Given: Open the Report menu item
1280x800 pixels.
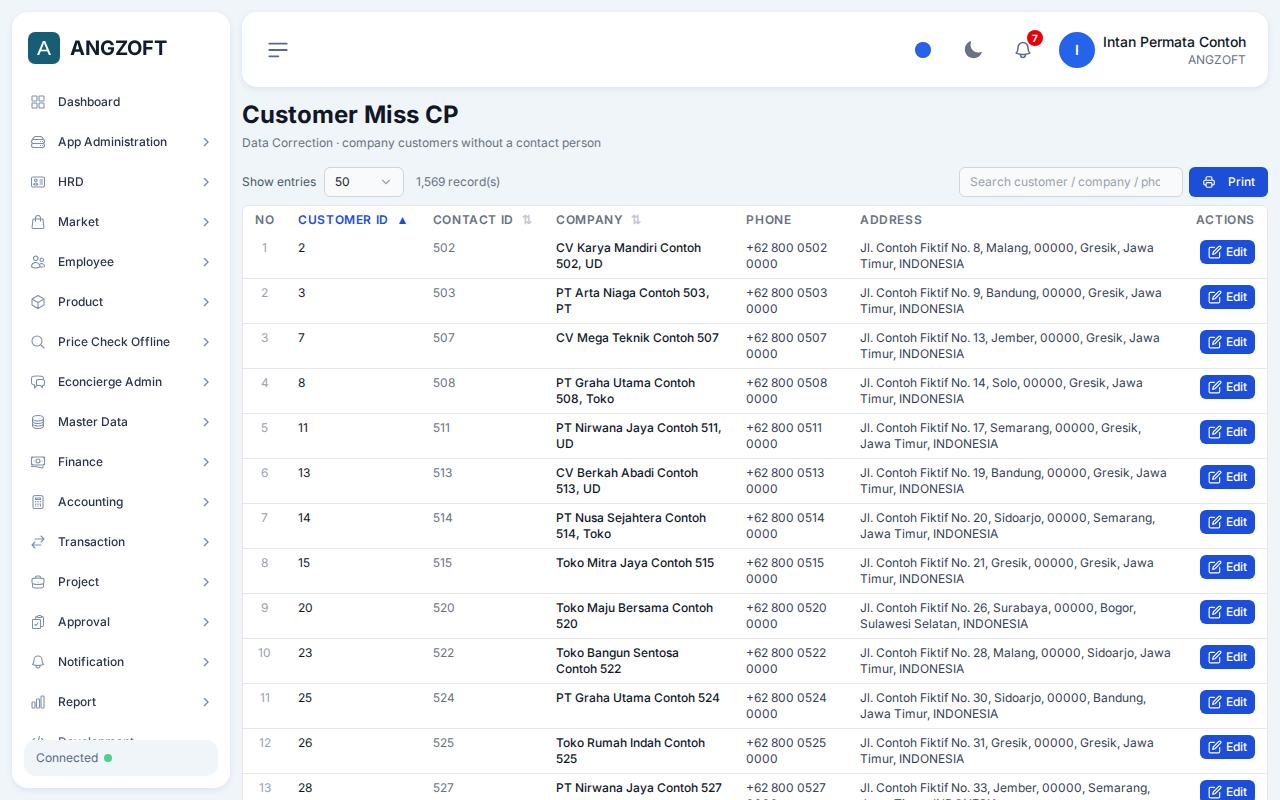Looking at the screenshot, I should click(x=121, y=702).
